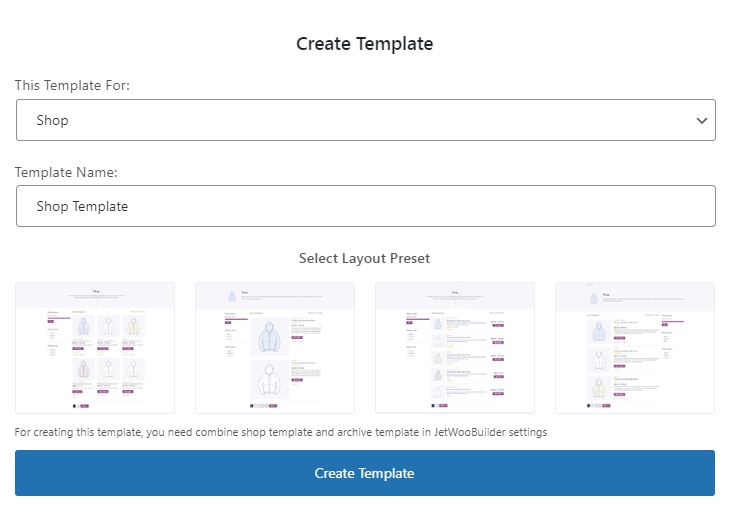Click the Template Name input field
Screen dimensions: 730x520
365,206
